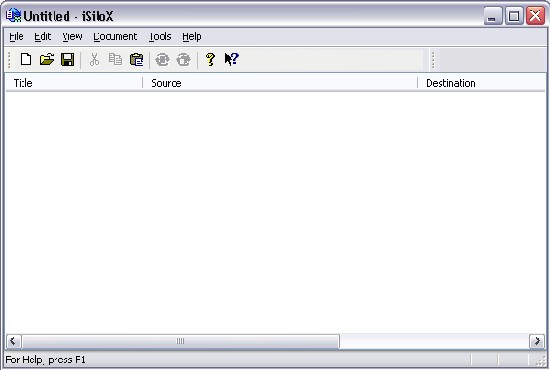550x370 pixels.
Task: Paste from clipboard icon
Action: pyautogui.click(x=136, y=59)
